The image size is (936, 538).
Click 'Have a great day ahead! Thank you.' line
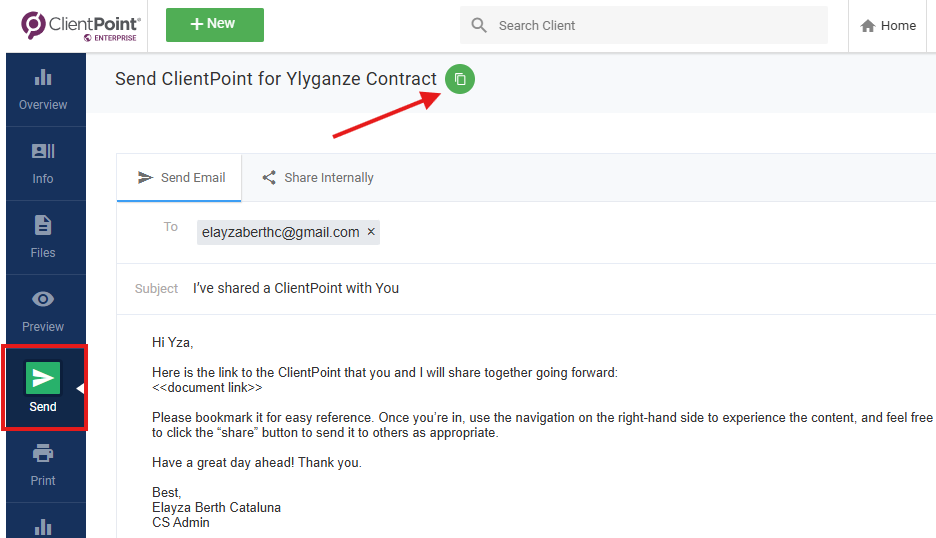(x=257, y=463)
